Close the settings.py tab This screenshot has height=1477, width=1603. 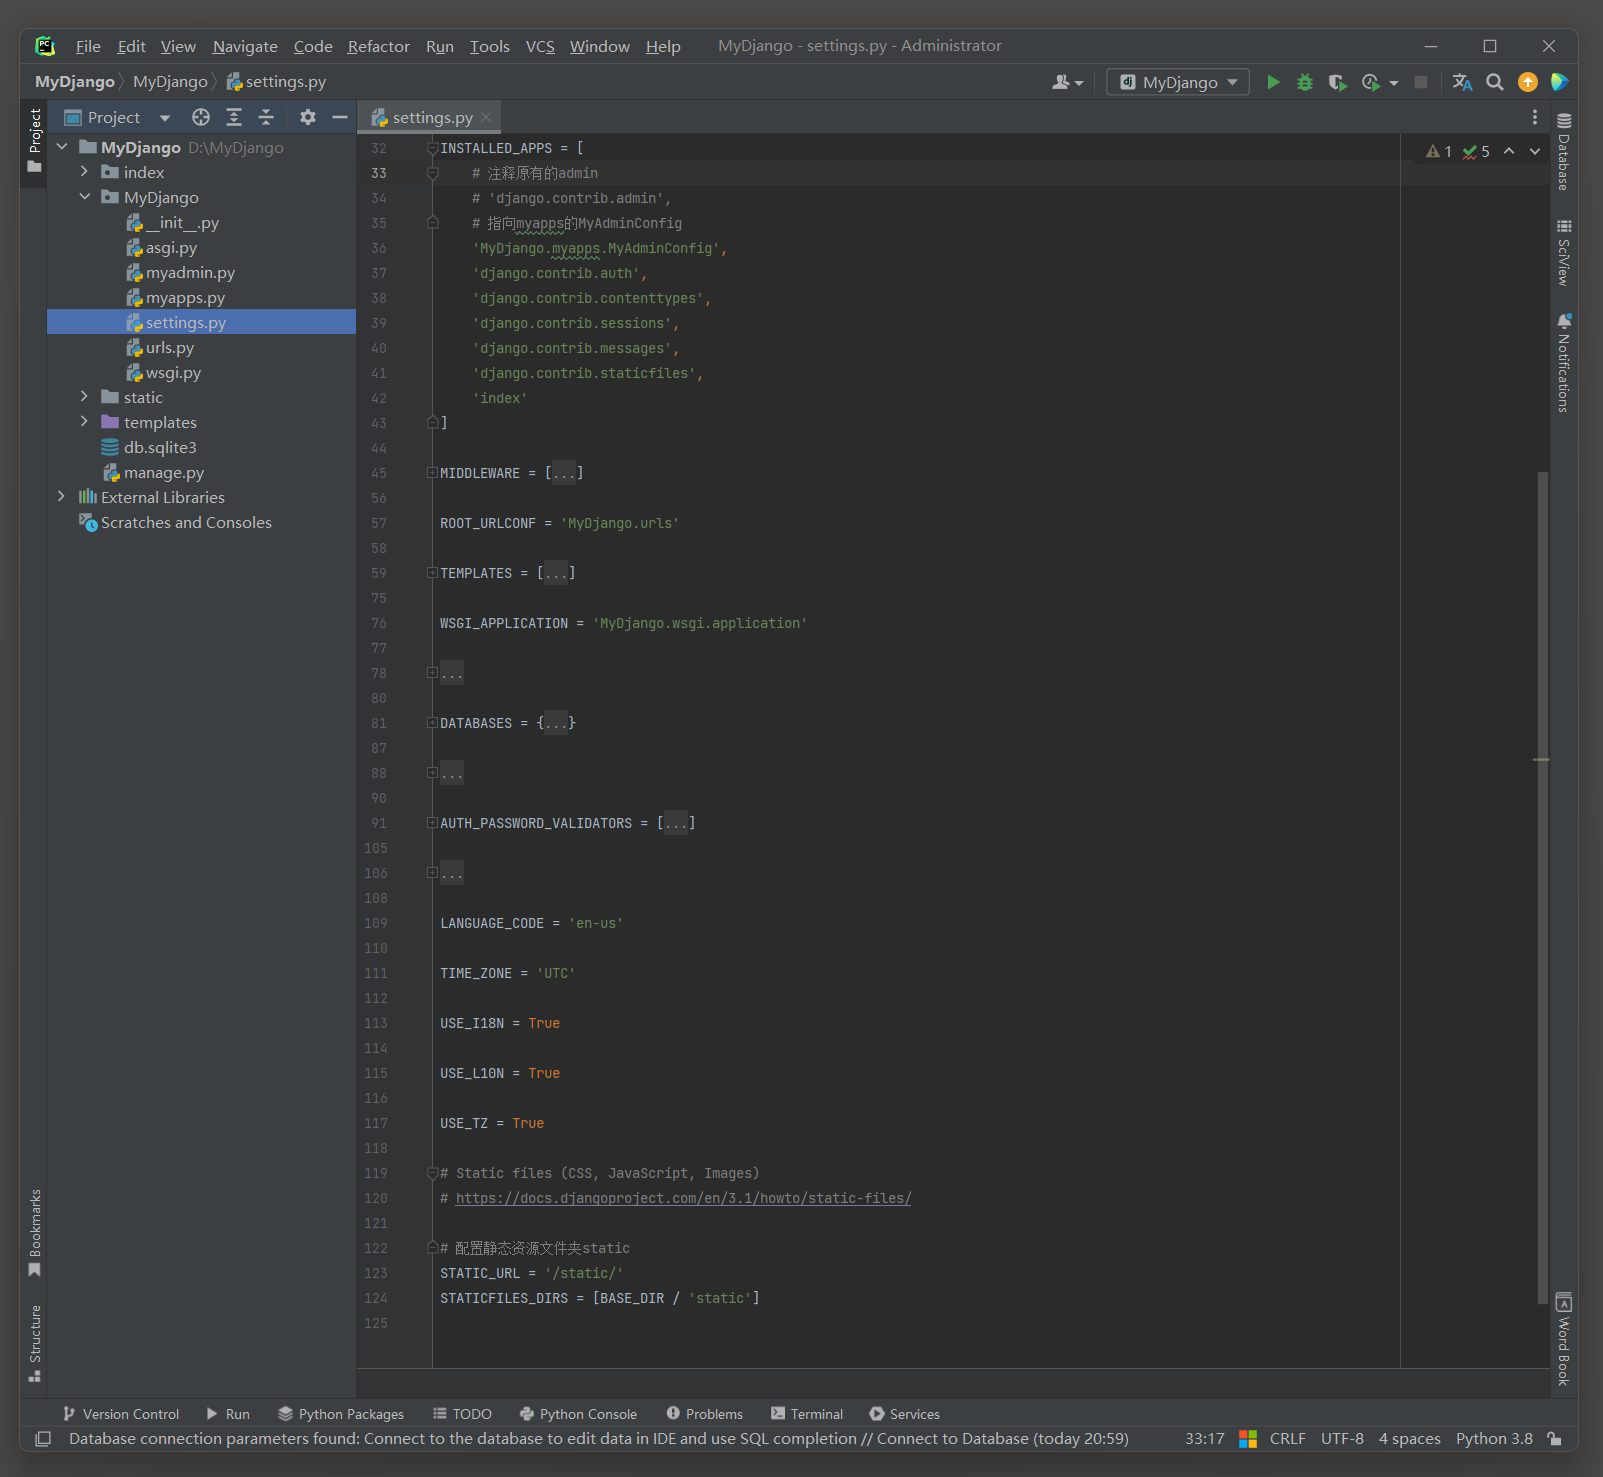point(486,117)
